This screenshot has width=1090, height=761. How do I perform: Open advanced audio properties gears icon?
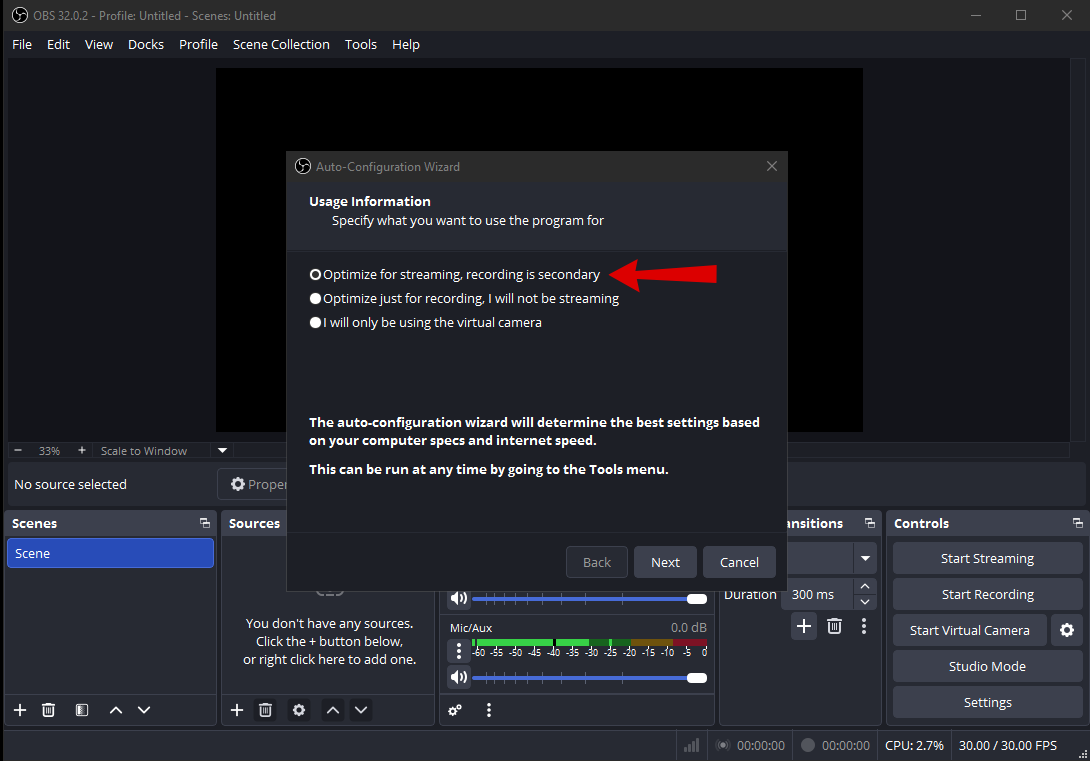click(x=455, y=710)
